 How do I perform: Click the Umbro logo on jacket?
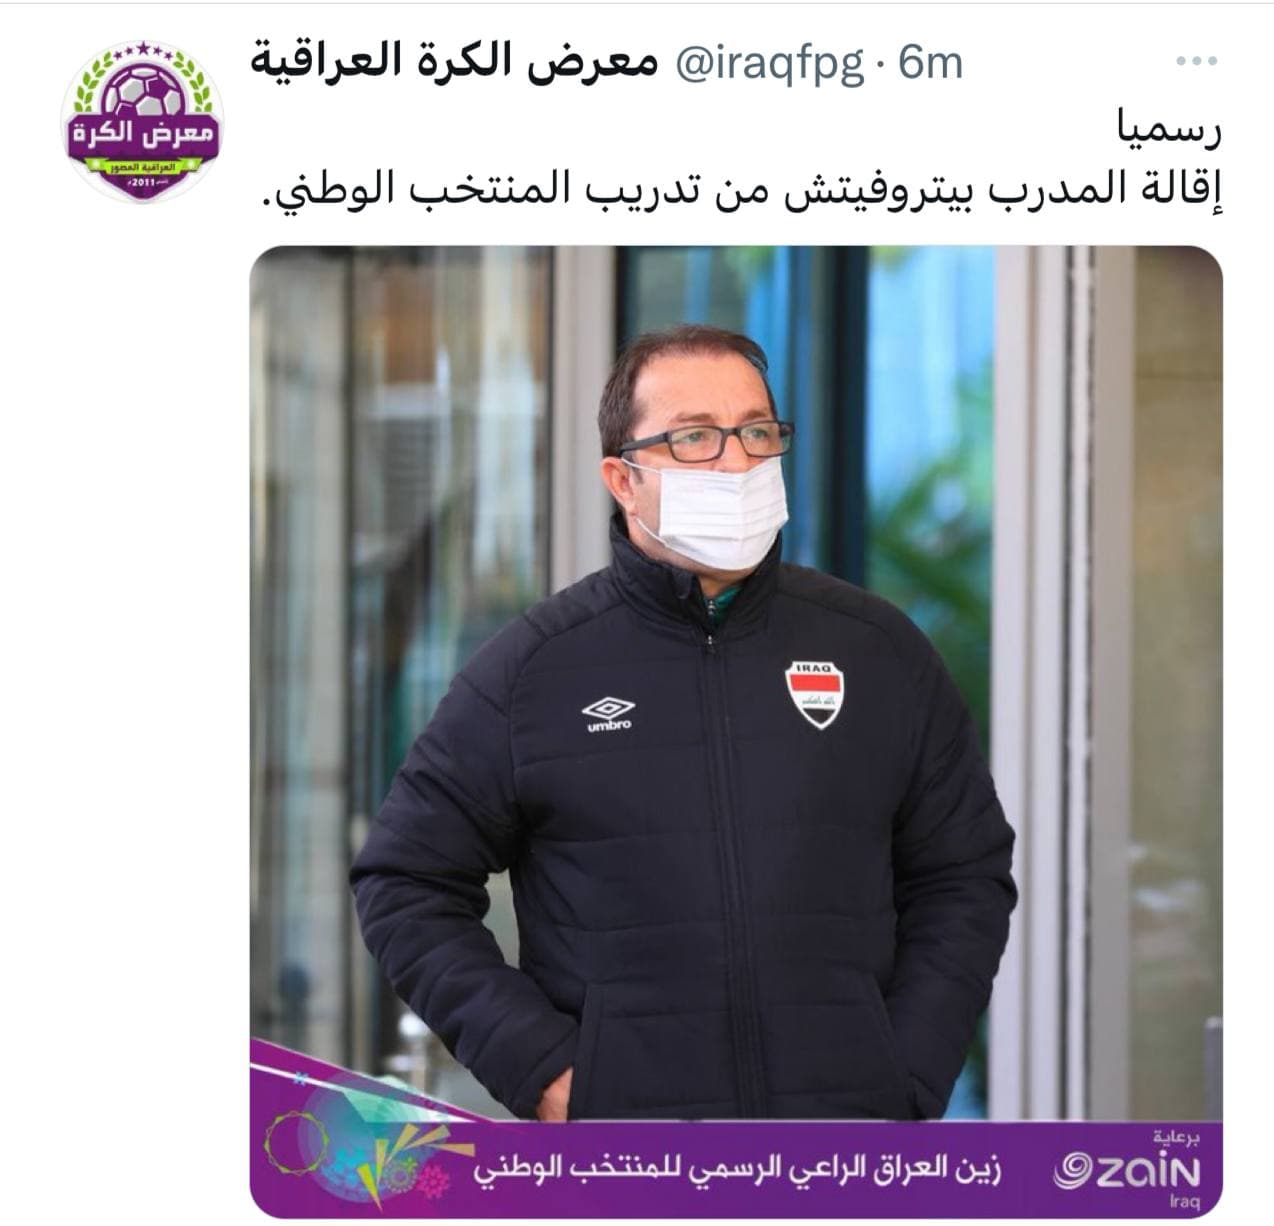tap(608, 714)
